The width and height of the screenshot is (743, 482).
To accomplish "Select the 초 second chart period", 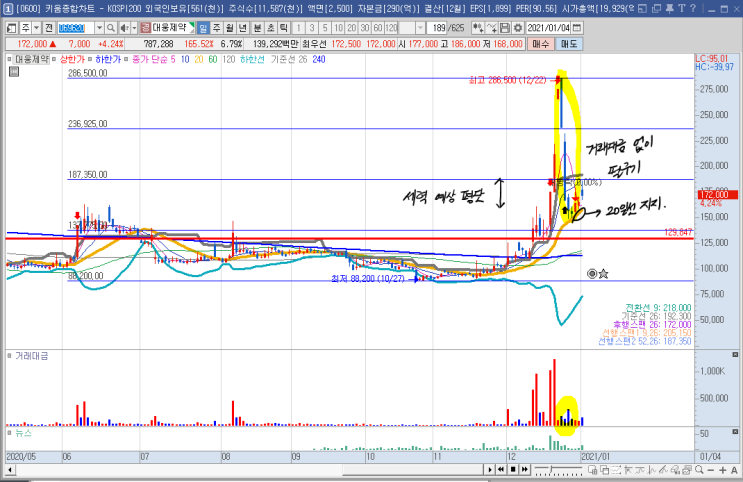I will point(271,28).
